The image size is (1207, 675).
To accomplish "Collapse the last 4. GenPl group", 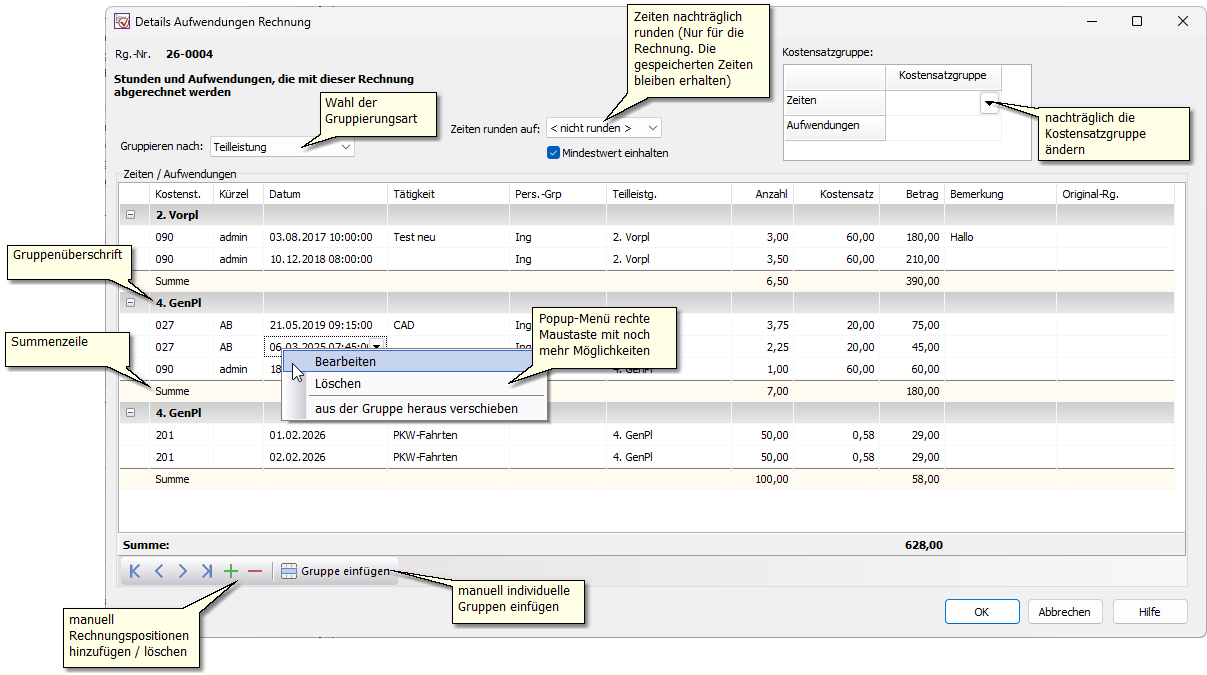I will point(131,413).
